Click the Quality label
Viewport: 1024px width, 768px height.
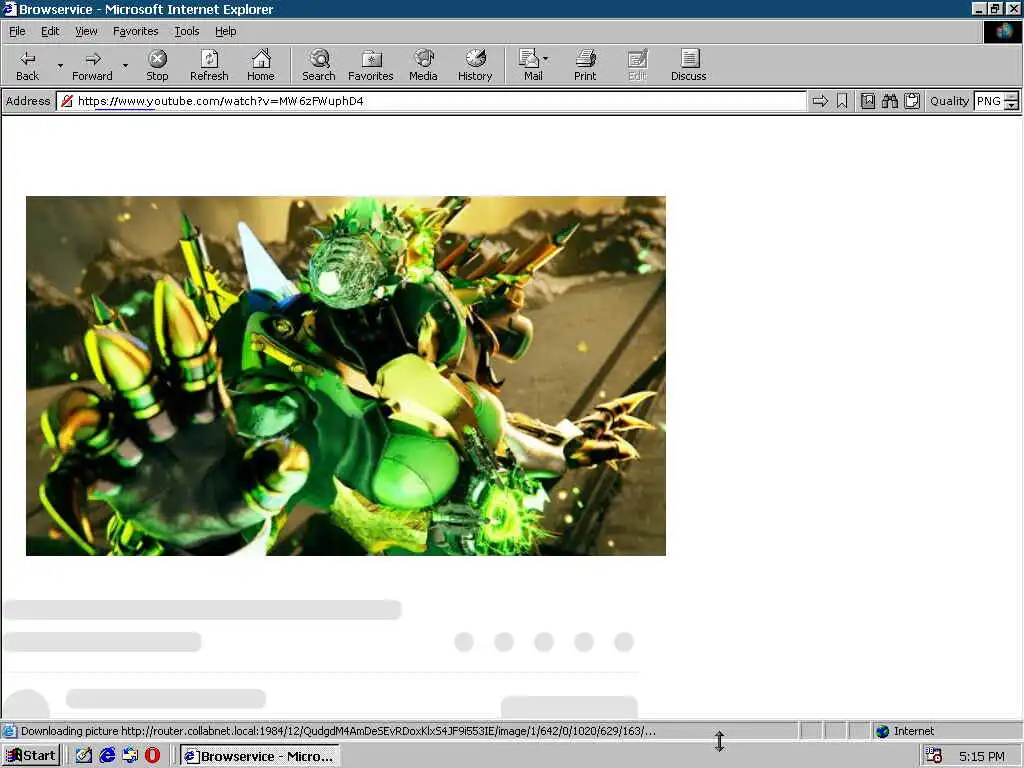click(x=949, y=101)
